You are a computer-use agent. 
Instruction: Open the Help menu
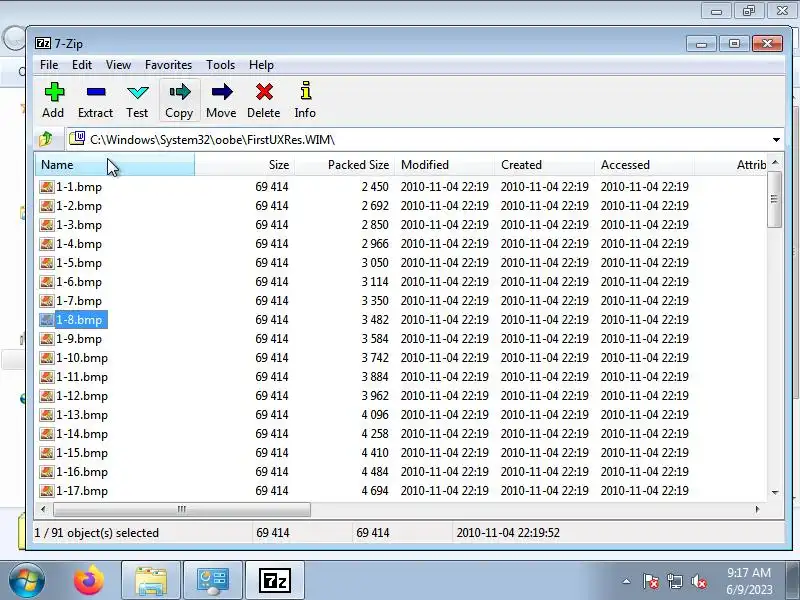(x=261, y=65)
